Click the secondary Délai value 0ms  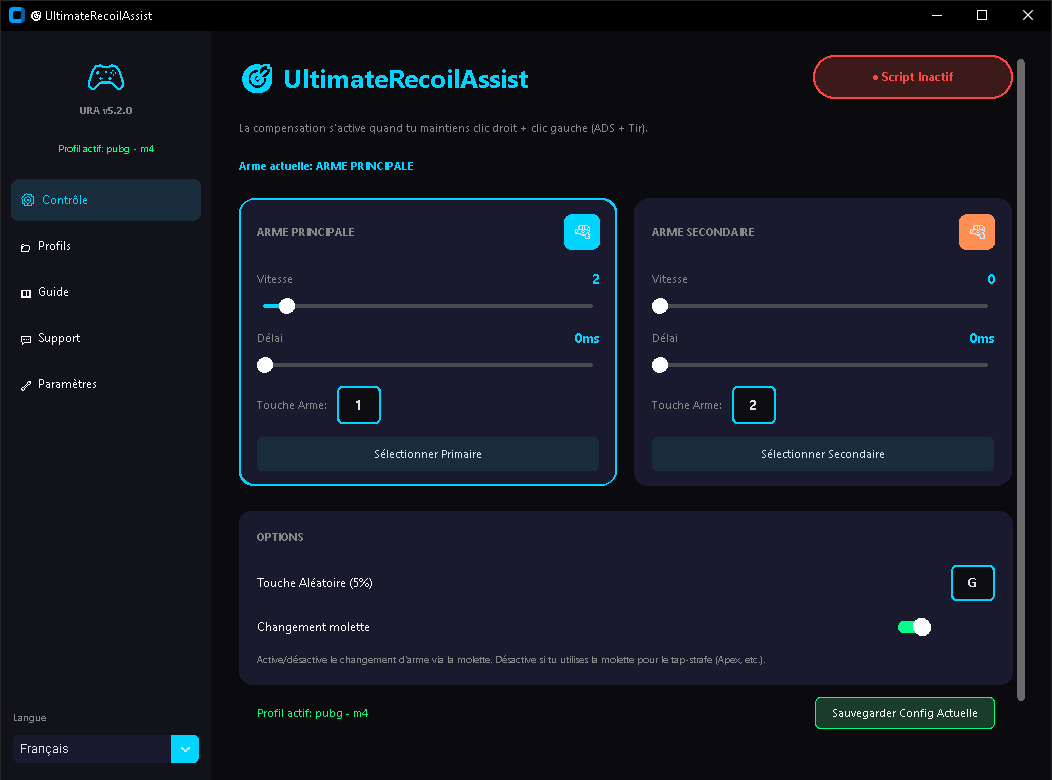[x=982, y=339]
